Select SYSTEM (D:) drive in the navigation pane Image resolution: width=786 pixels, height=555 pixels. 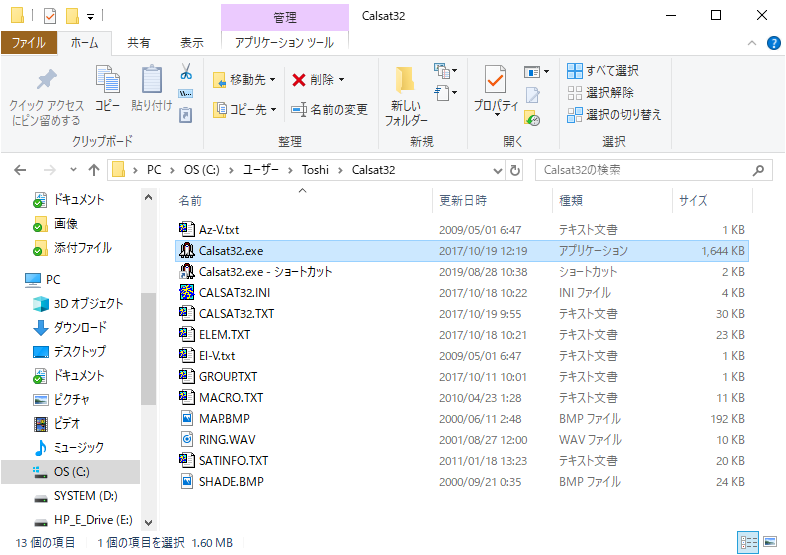pyautogui.click(x=75, y=496)
